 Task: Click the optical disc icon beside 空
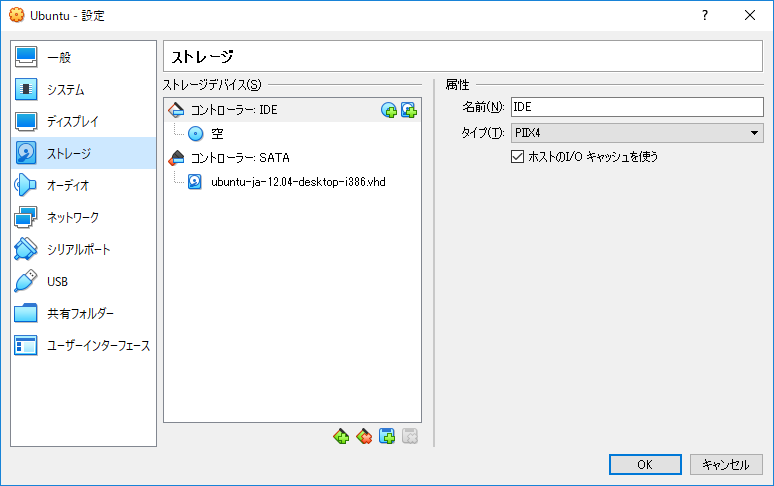(x=195, y=134)
